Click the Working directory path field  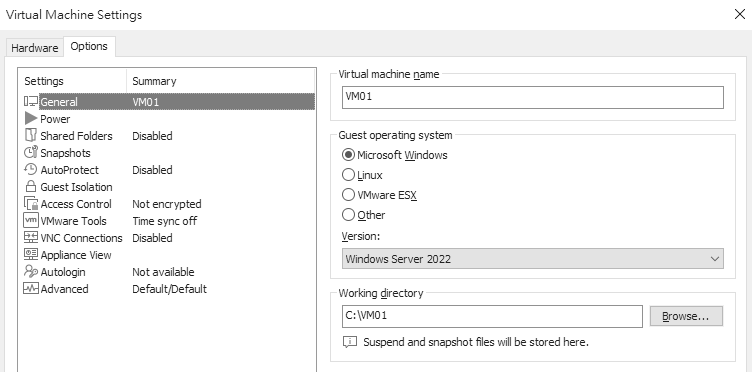[x=492, y=316]
